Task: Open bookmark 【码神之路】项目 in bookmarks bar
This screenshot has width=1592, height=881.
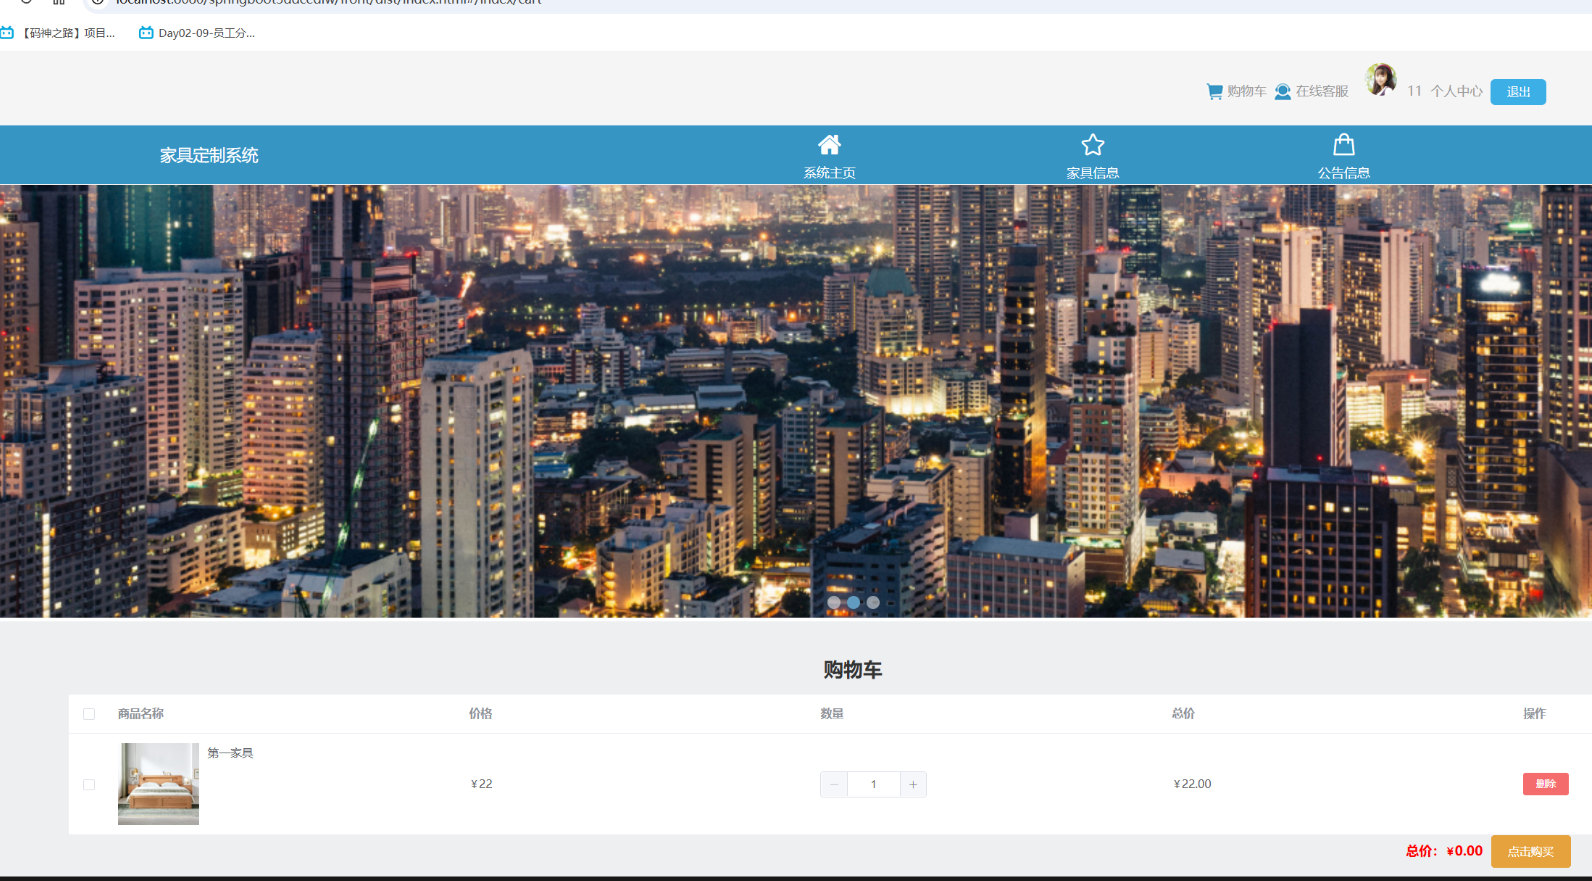Action: pyautogui.click(x=59, y=33)
